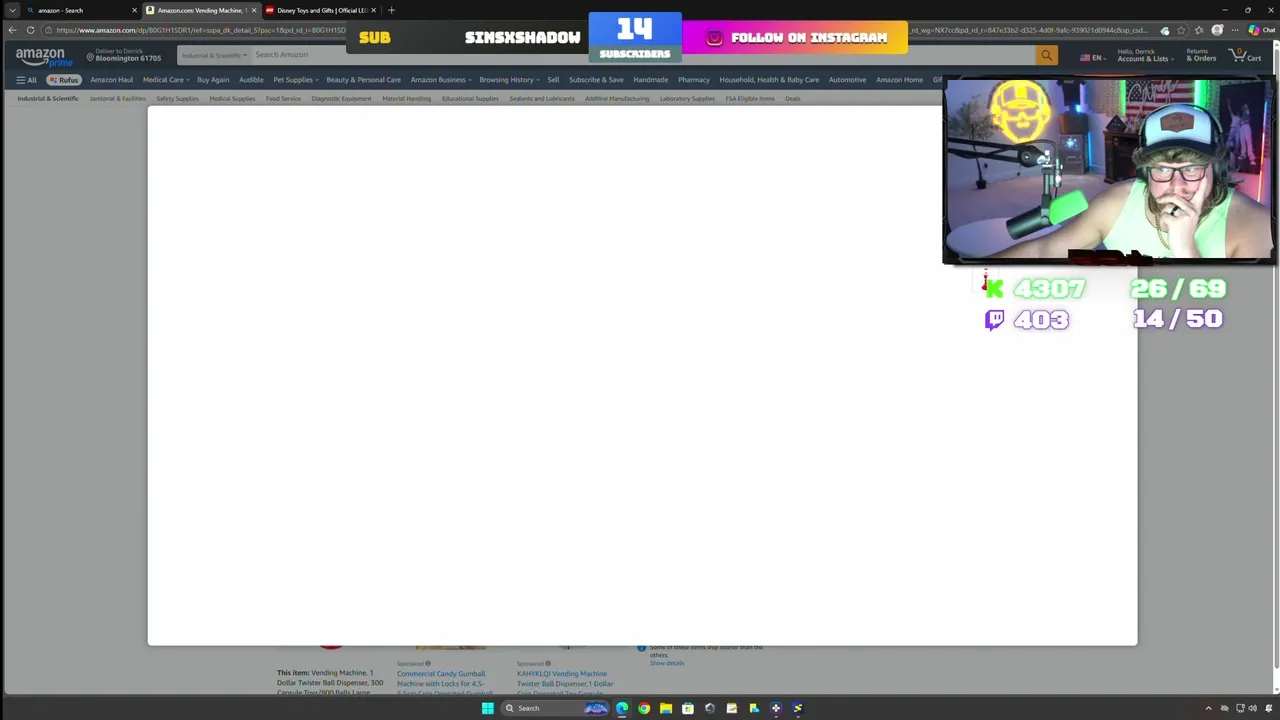Favorite this page with the star icon
Screen dimensions: 1280x720
(1181, 30)
